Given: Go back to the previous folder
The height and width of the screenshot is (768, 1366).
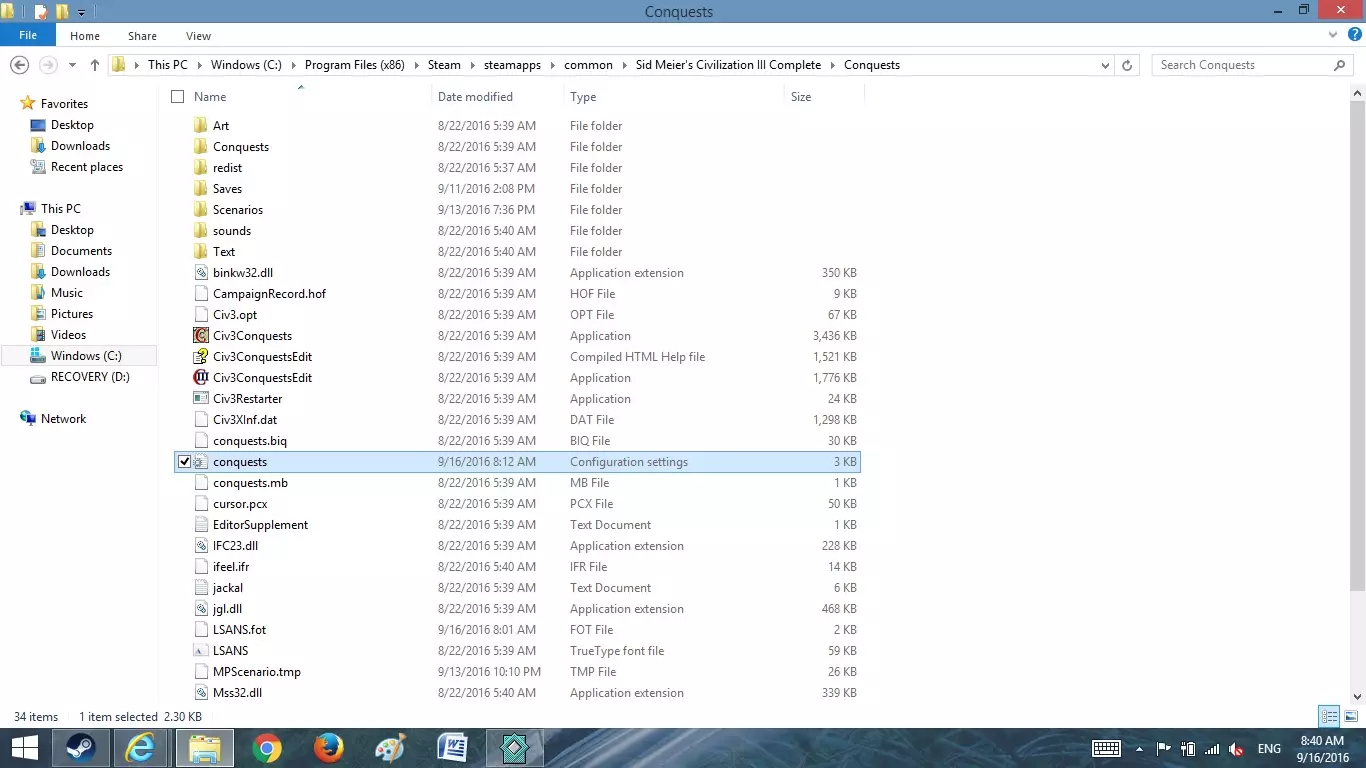Looking at the screenshot, I should (x=19, y=65).
